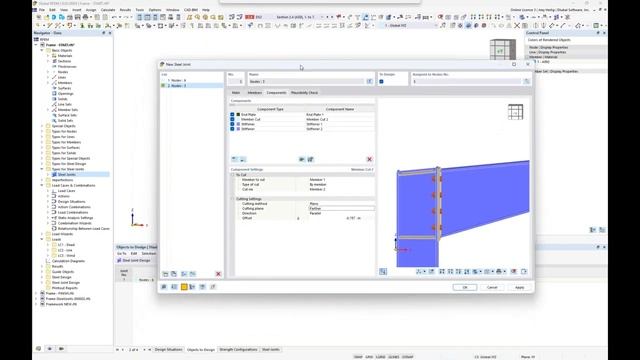The height and width of the screenshot is (360, 640).
Task: Collapse the Cutting Settings group
Action: pos(233,199)
